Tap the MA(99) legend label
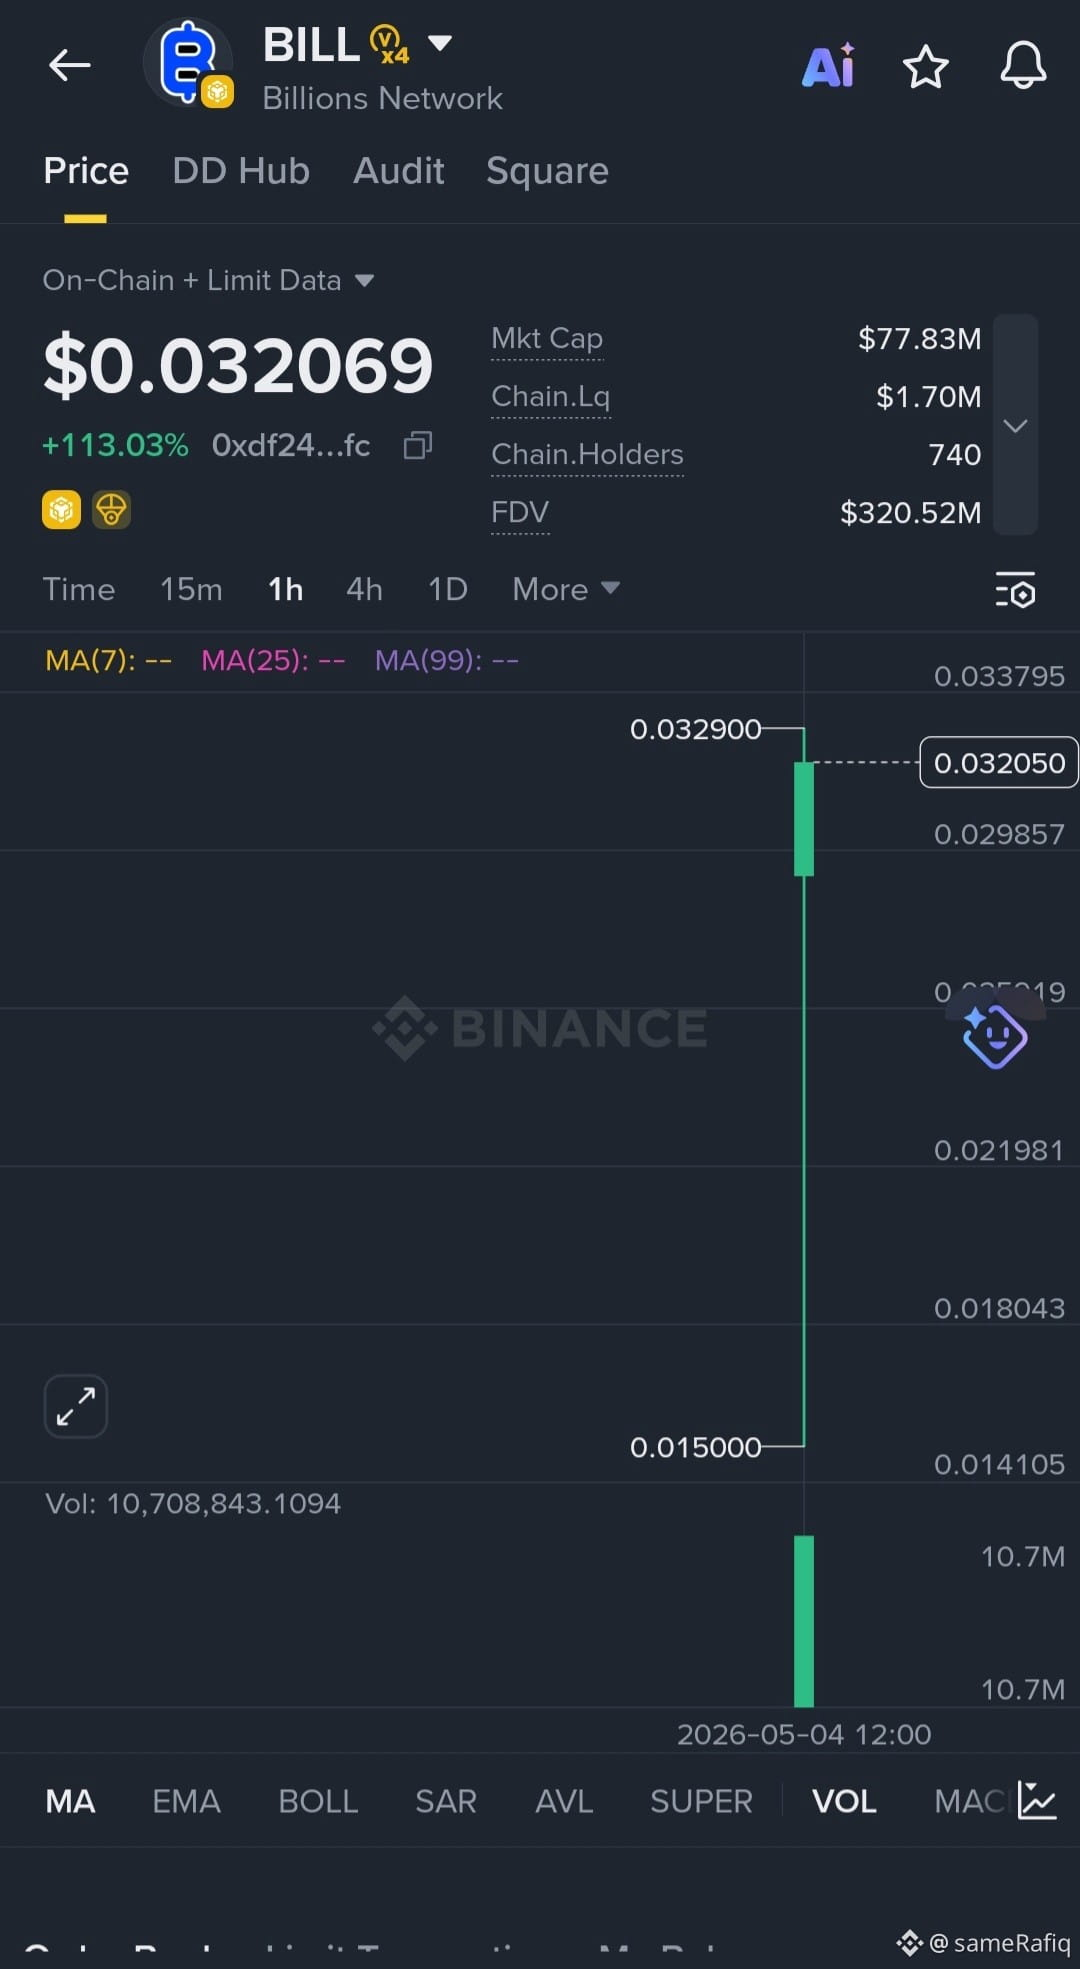Image resolution: width=1080 pixels, height=1969 pixels. 447,661
